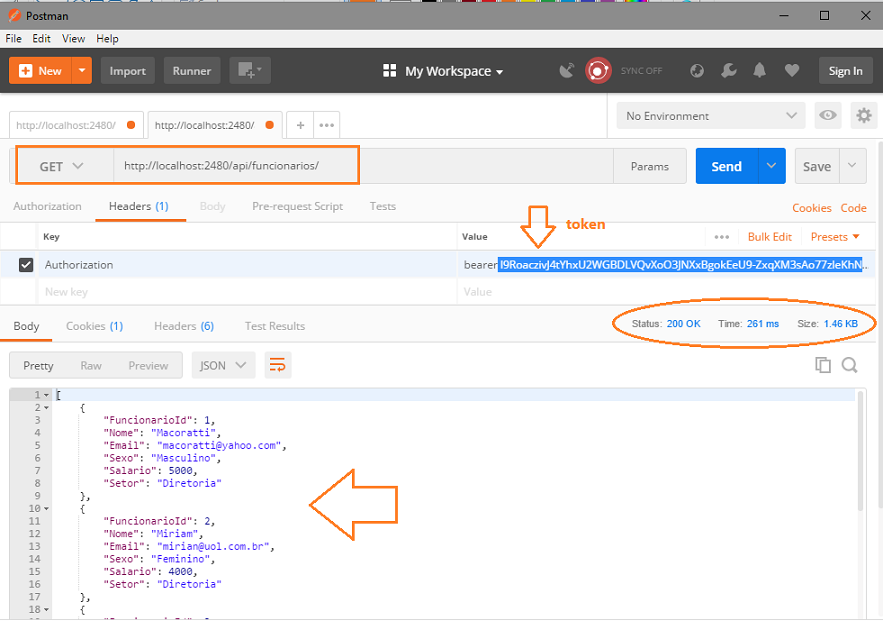
Task: Switch to the response Cookies (1) tab
Action: (x=95, y=326)
